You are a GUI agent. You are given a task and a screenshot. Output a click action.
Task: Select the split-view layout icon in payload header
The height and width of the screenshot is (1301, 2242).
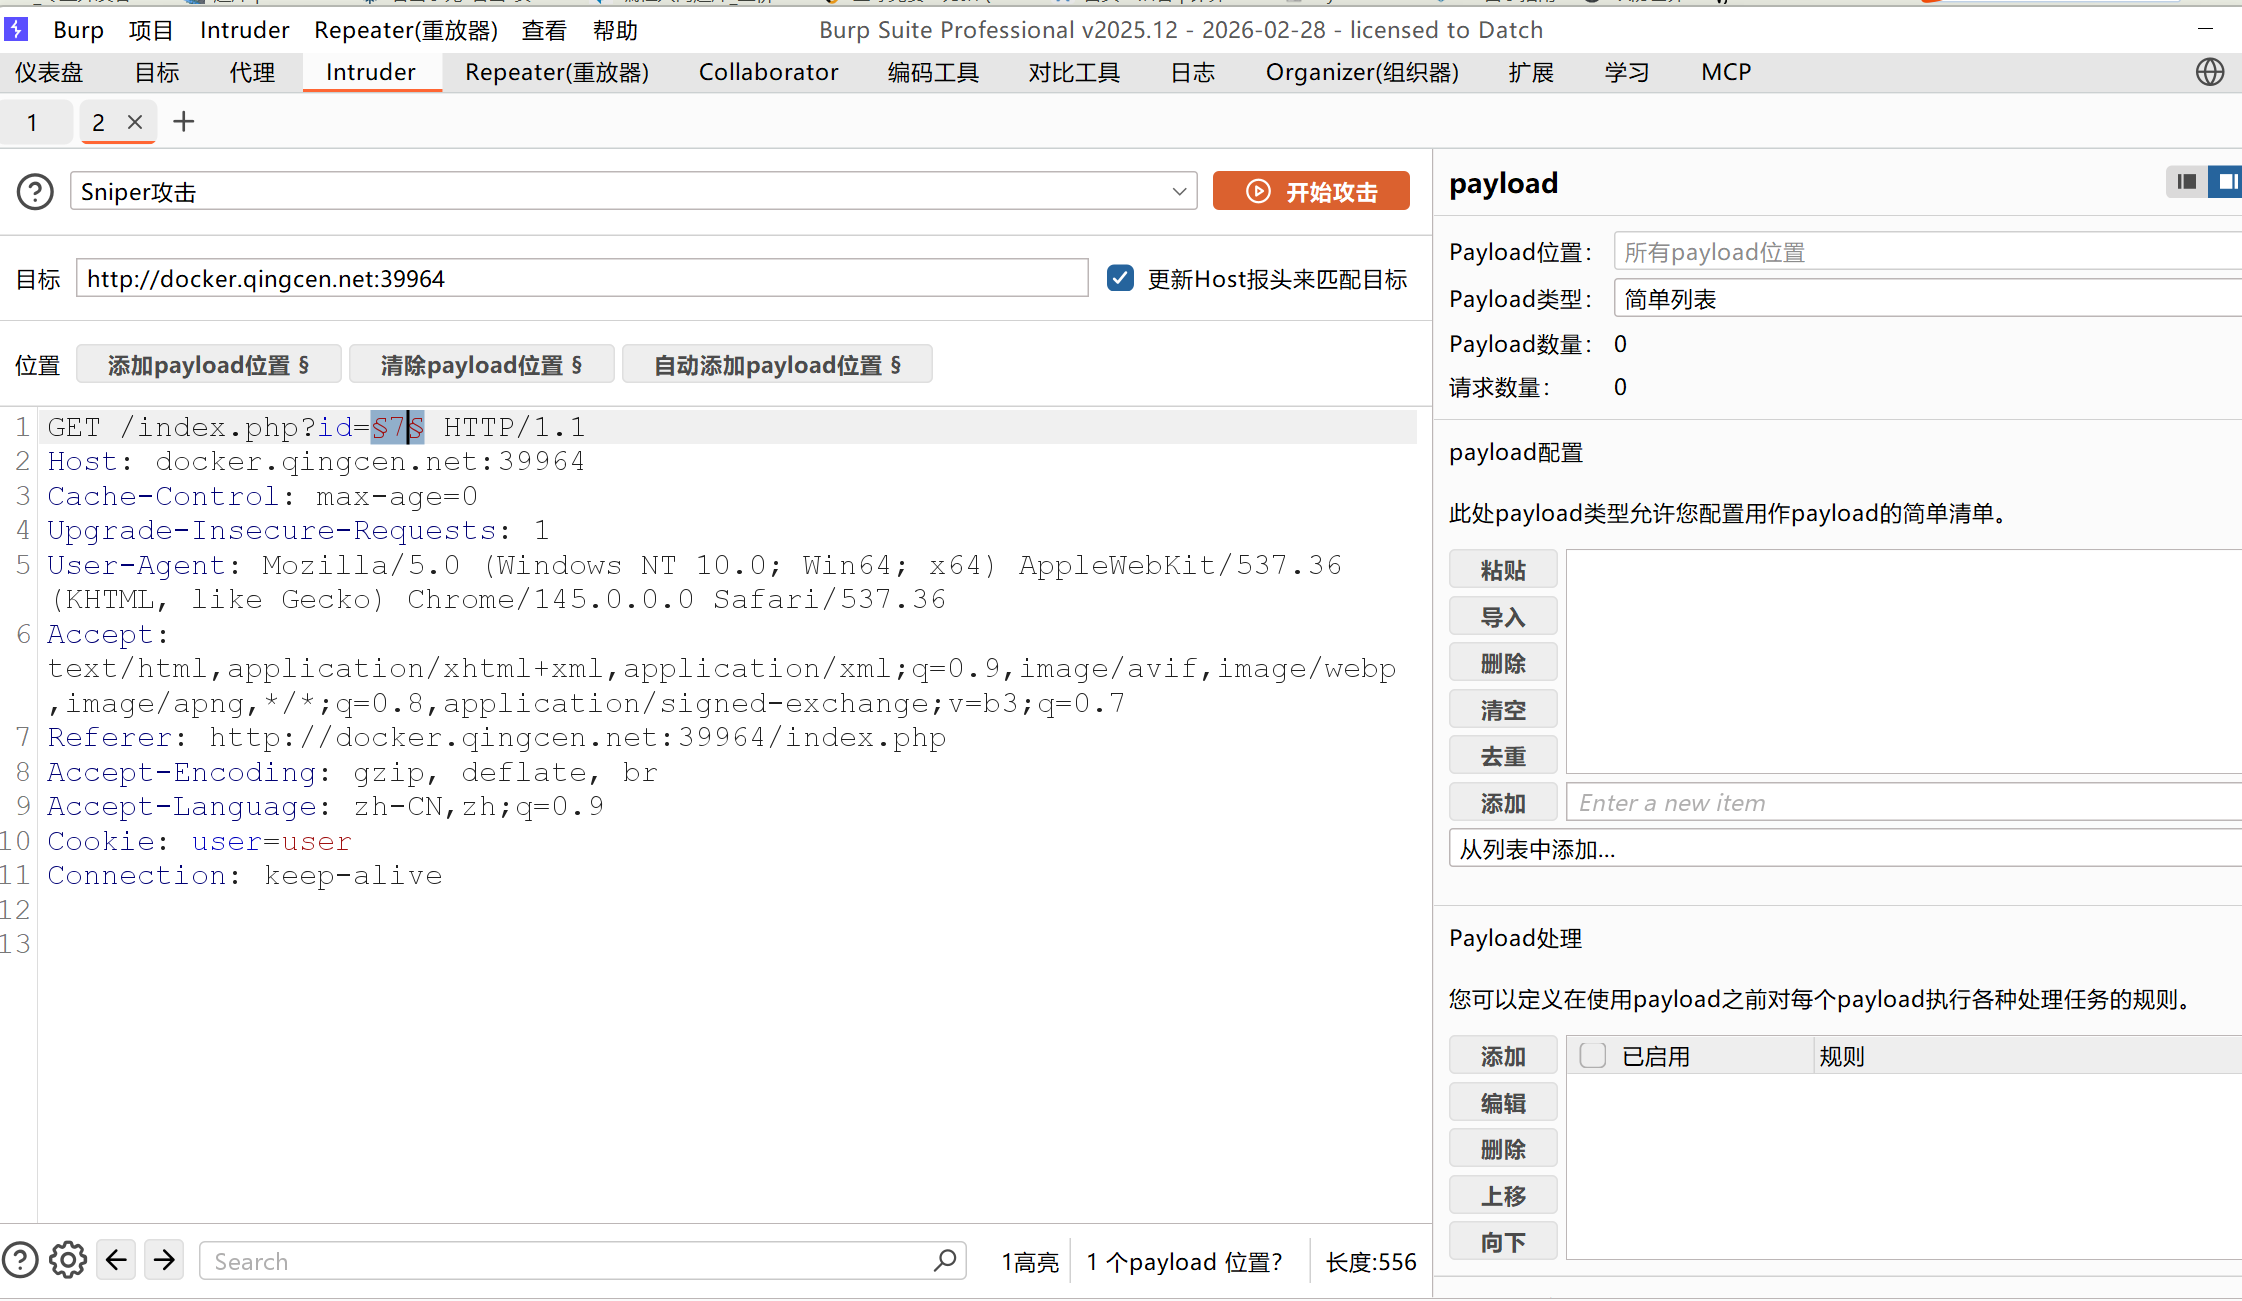(x=2226, y=181)
